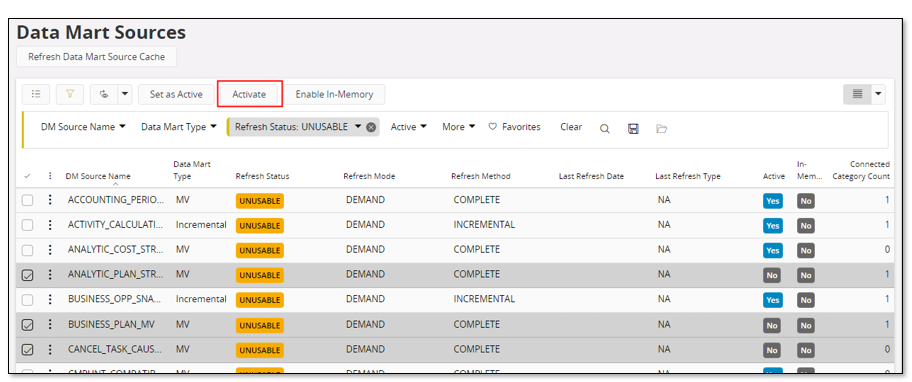Tick the checkbox for ACTIVITY_CALCULATI... row
Viewport: 912px width, 382px height.
coord(27,225)
